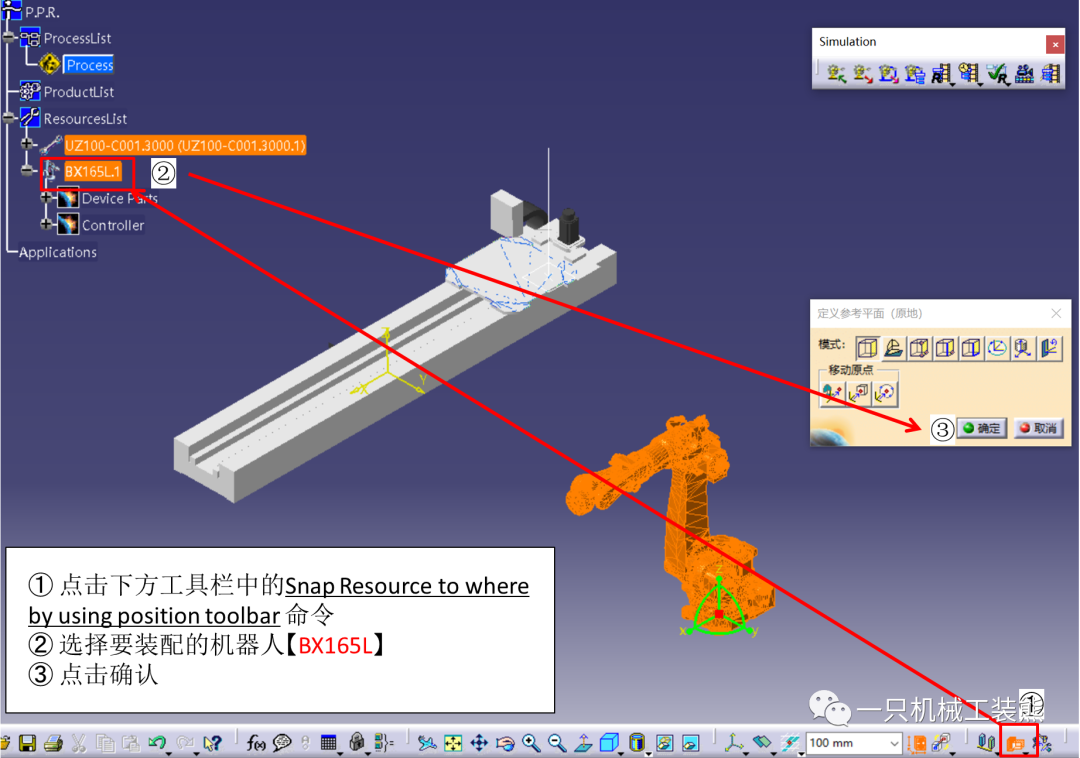This screenshot has width=1080, height=758.
Task: Select the BX165L.1 robot in tree
Action: (x=93, y=171)
